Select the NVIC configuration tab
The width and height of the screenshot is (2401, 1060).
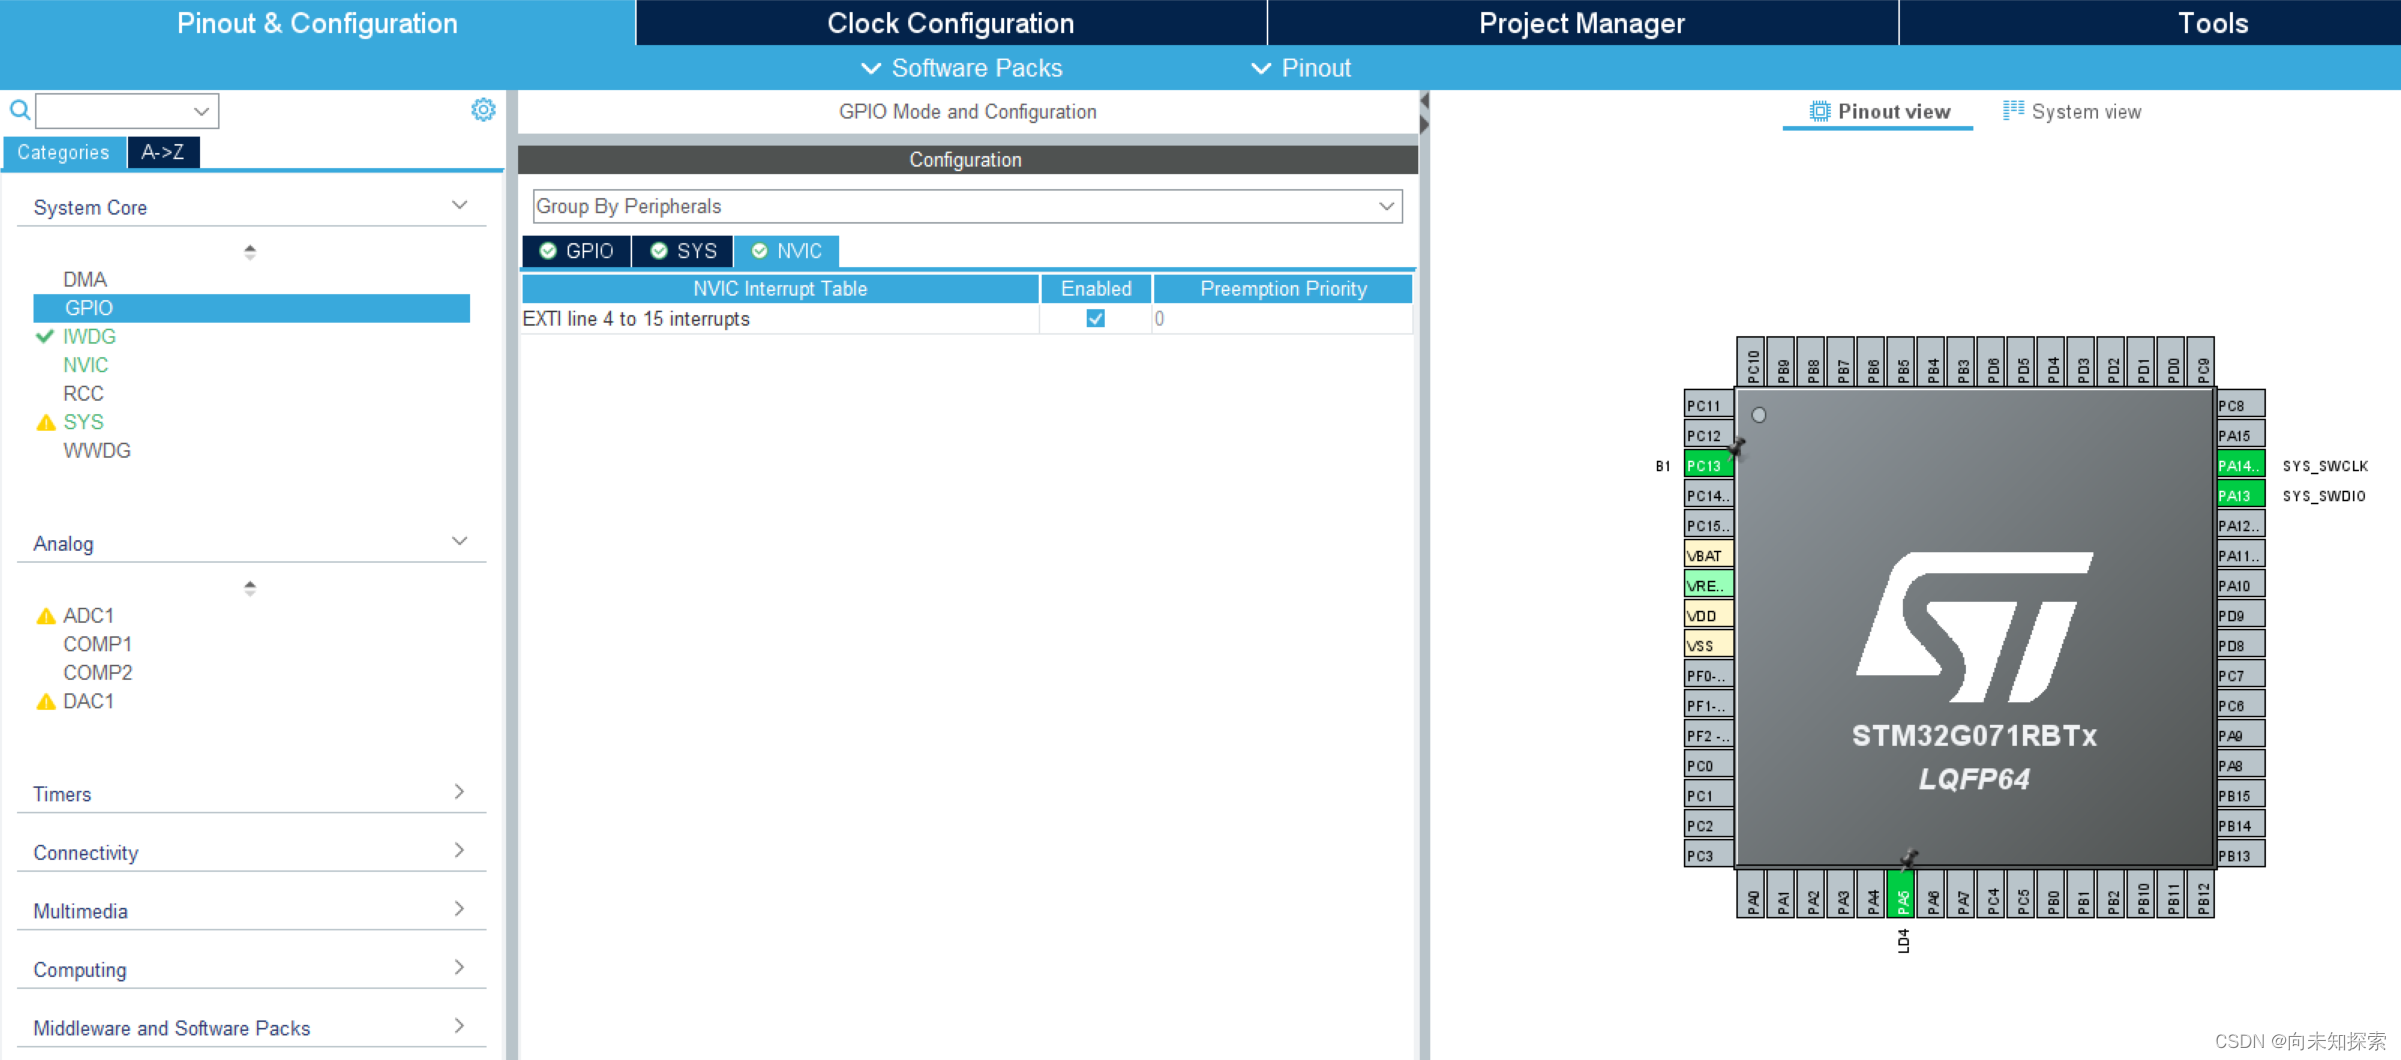pyautogui.click(x=787, y=251)
